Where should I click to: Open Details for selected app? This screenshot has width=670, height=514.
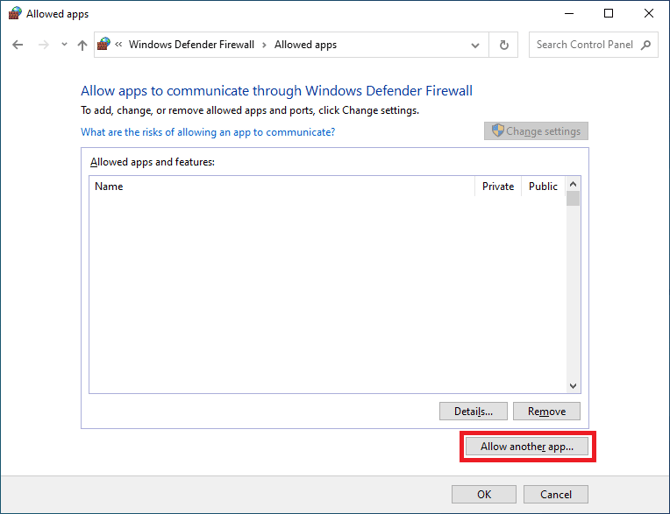click(x=473, y=411)
